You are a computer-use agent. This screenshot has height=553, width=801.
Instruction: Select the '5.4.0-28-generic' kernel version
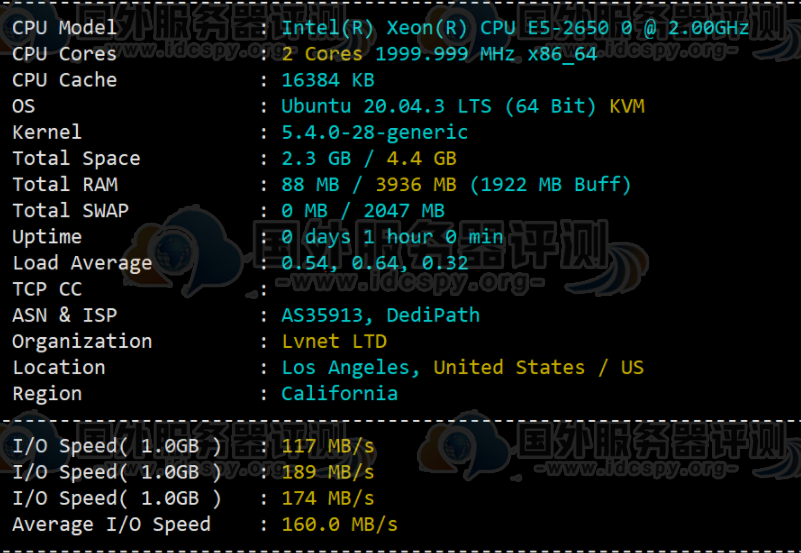[374, 132]
